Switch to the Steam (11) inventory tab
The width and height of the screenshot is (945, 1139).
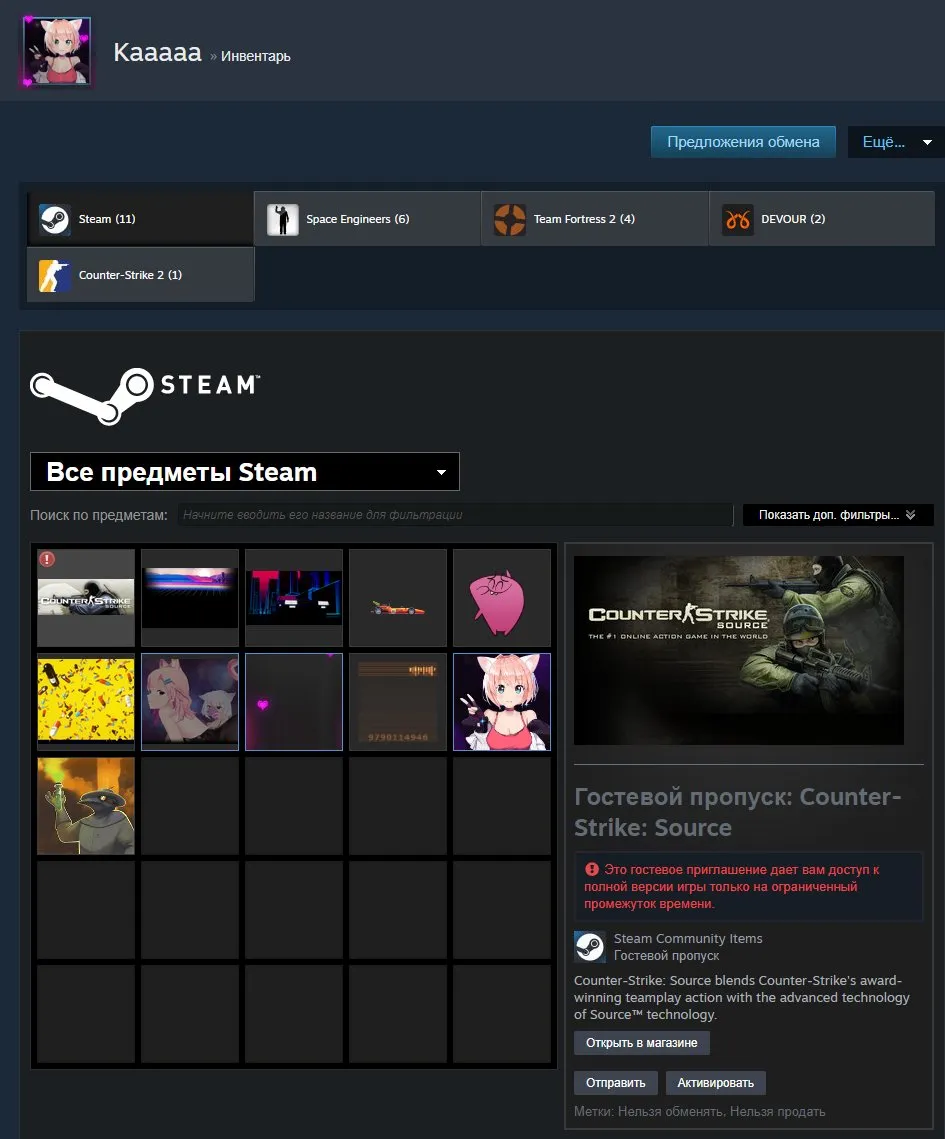[x=140, y=219]
